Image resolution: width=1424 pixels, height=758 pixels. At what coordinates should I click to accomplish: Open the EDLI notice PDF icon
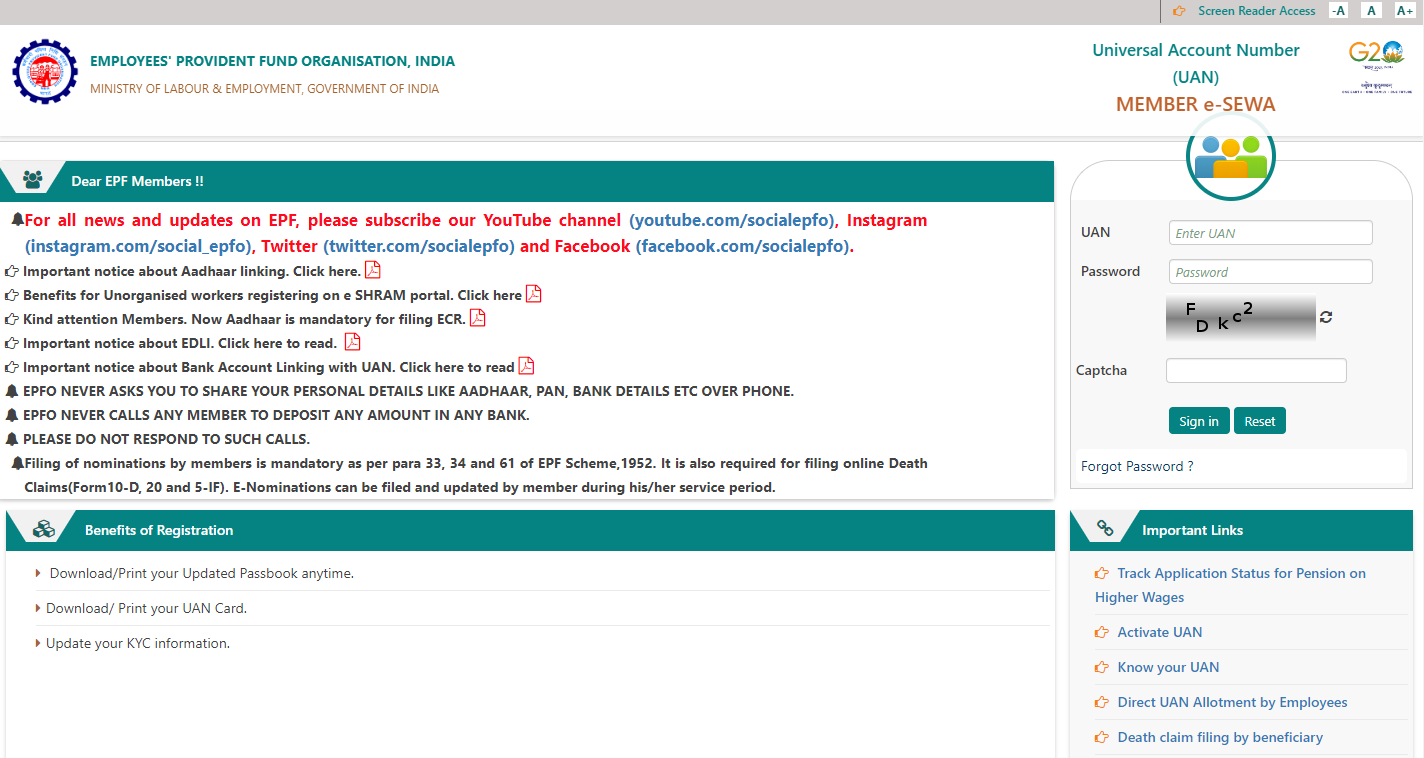[352, 342]
